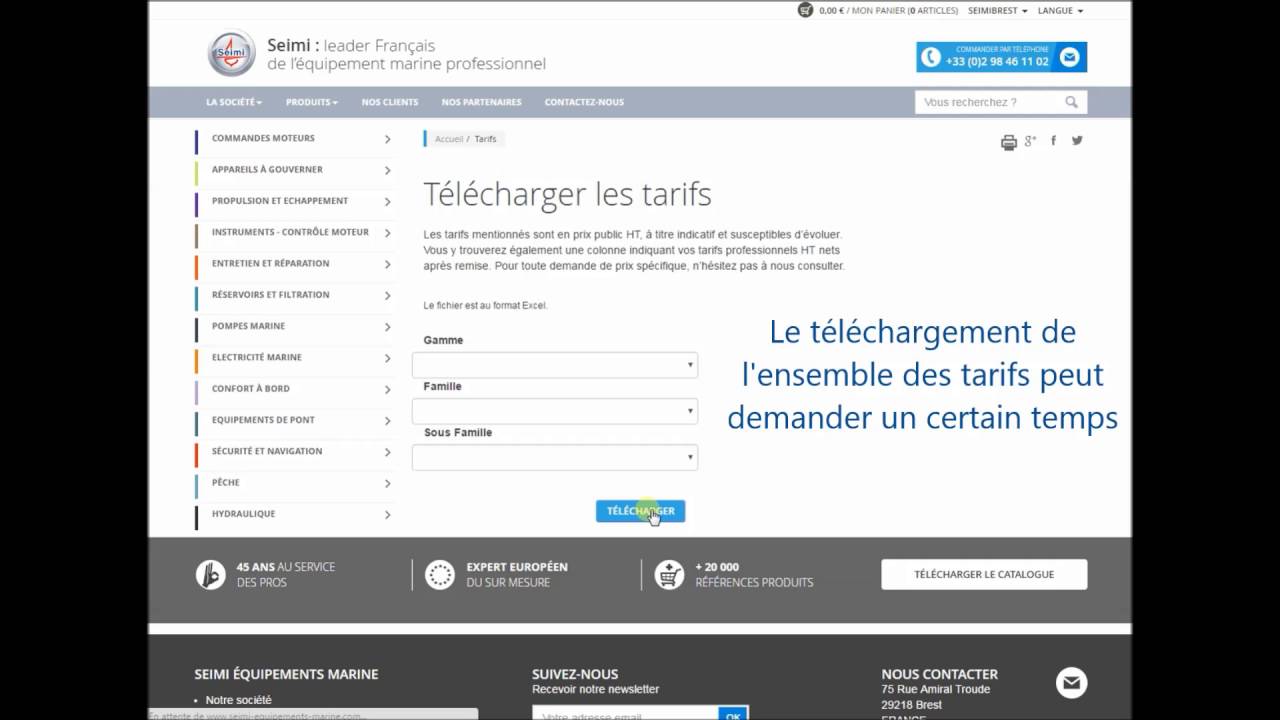The width and height of the screenshot is (1280, 720).
Task: Open the Langue dropdown
Action: tap(1060, 10)
